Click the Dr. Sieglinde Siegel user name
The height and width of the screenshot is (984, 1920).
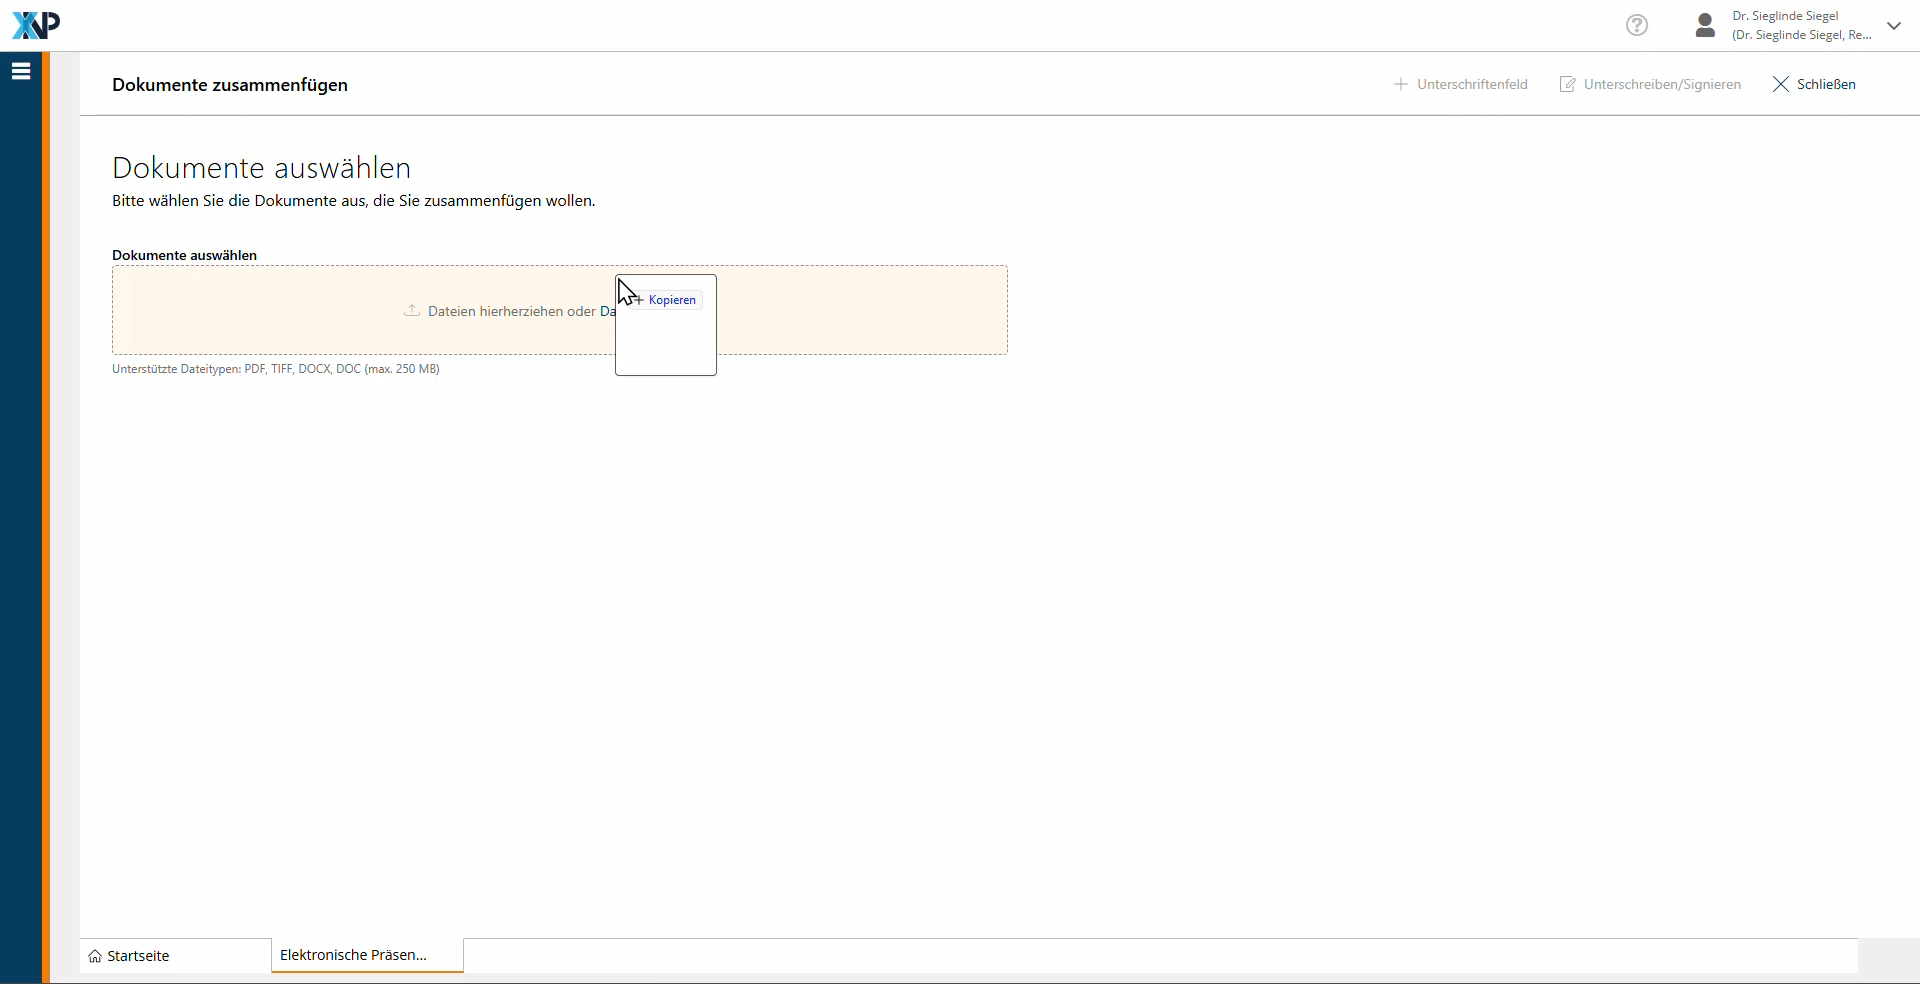click(1785, 16)
